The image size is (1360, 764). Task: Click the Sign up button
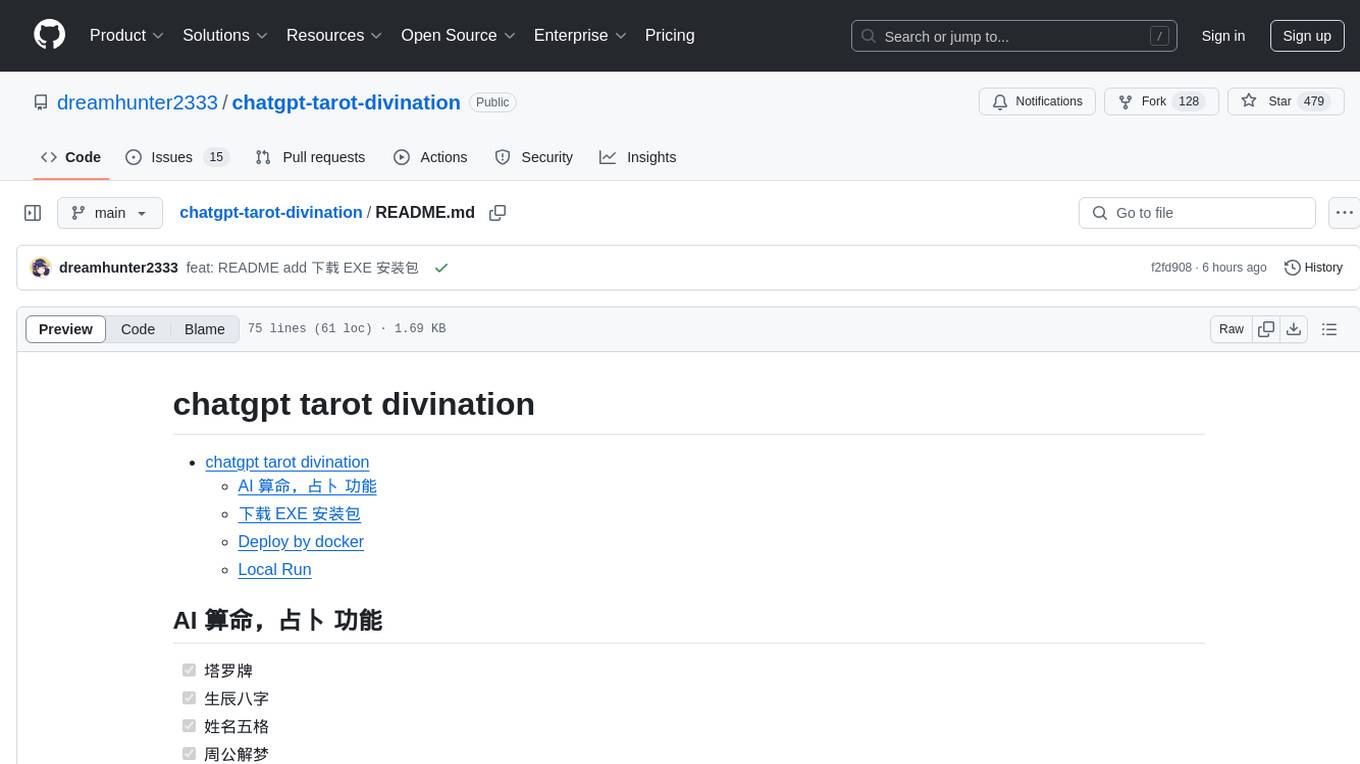[x=1307, y=36]
